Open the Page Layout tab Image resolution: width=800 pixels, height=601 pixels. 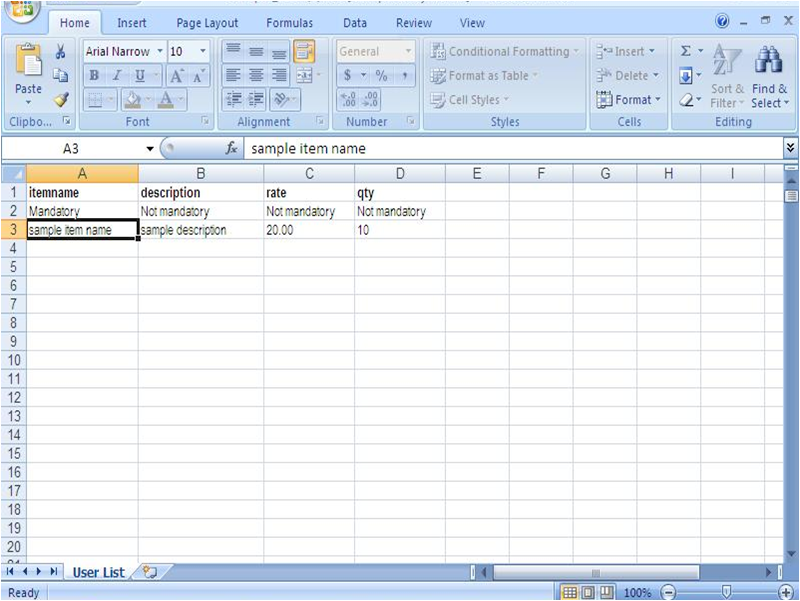207,23
